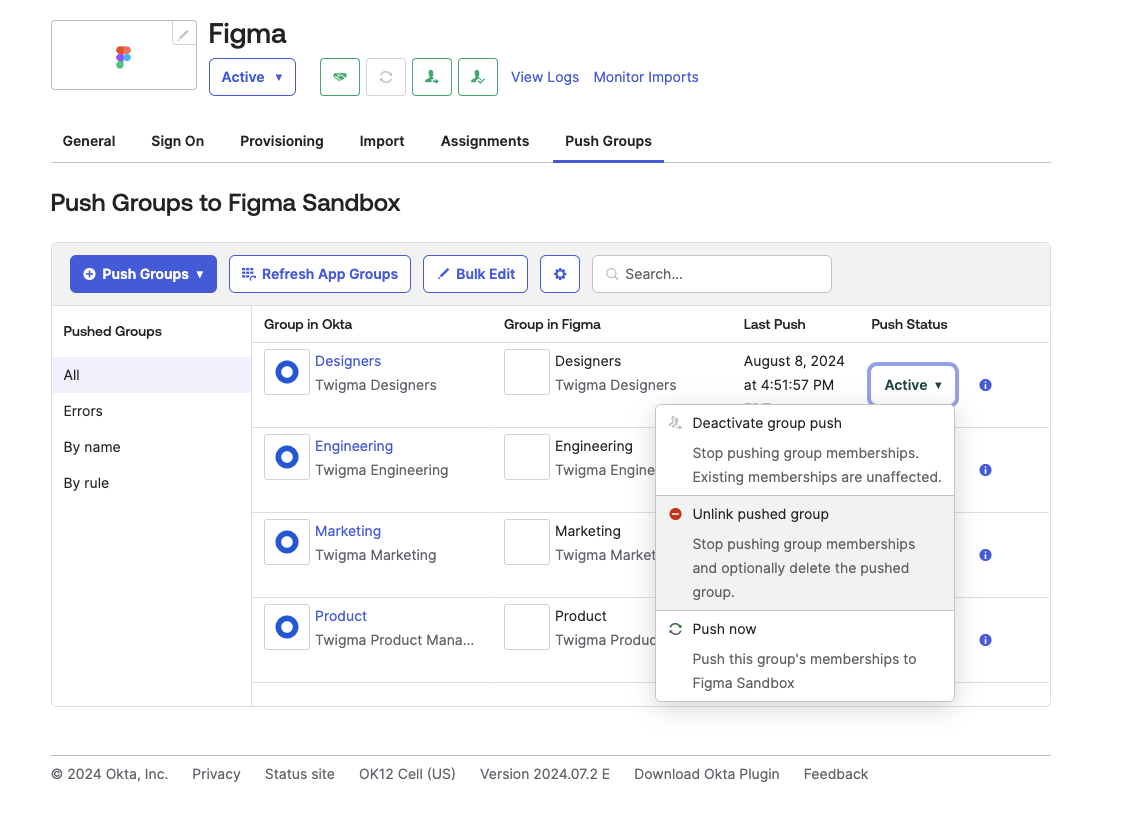This screenshot has width=1122, height=832.
Task: Switch to the Import tab
Action: pyautogui.click(x=382, y=141)
